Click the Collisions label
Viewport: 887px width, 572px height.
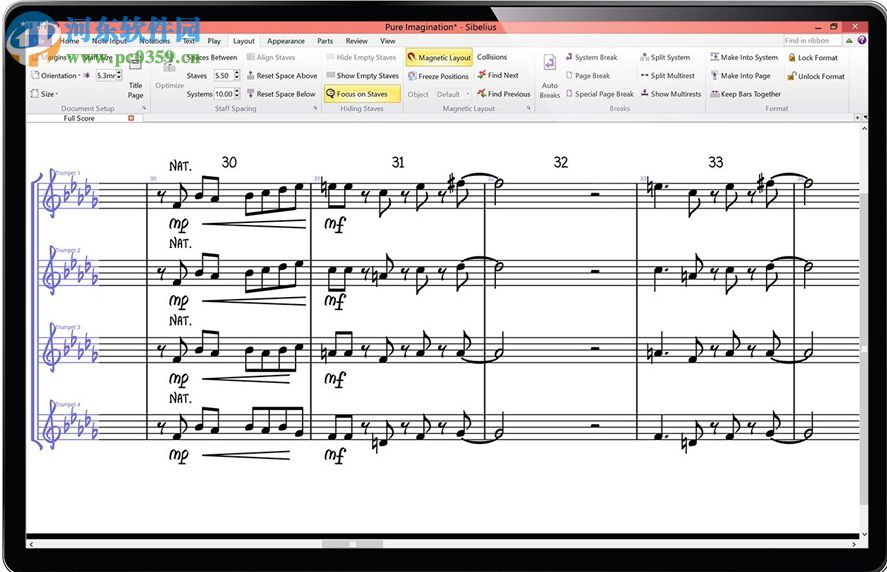pyautogui.click(x=492, y=57)
